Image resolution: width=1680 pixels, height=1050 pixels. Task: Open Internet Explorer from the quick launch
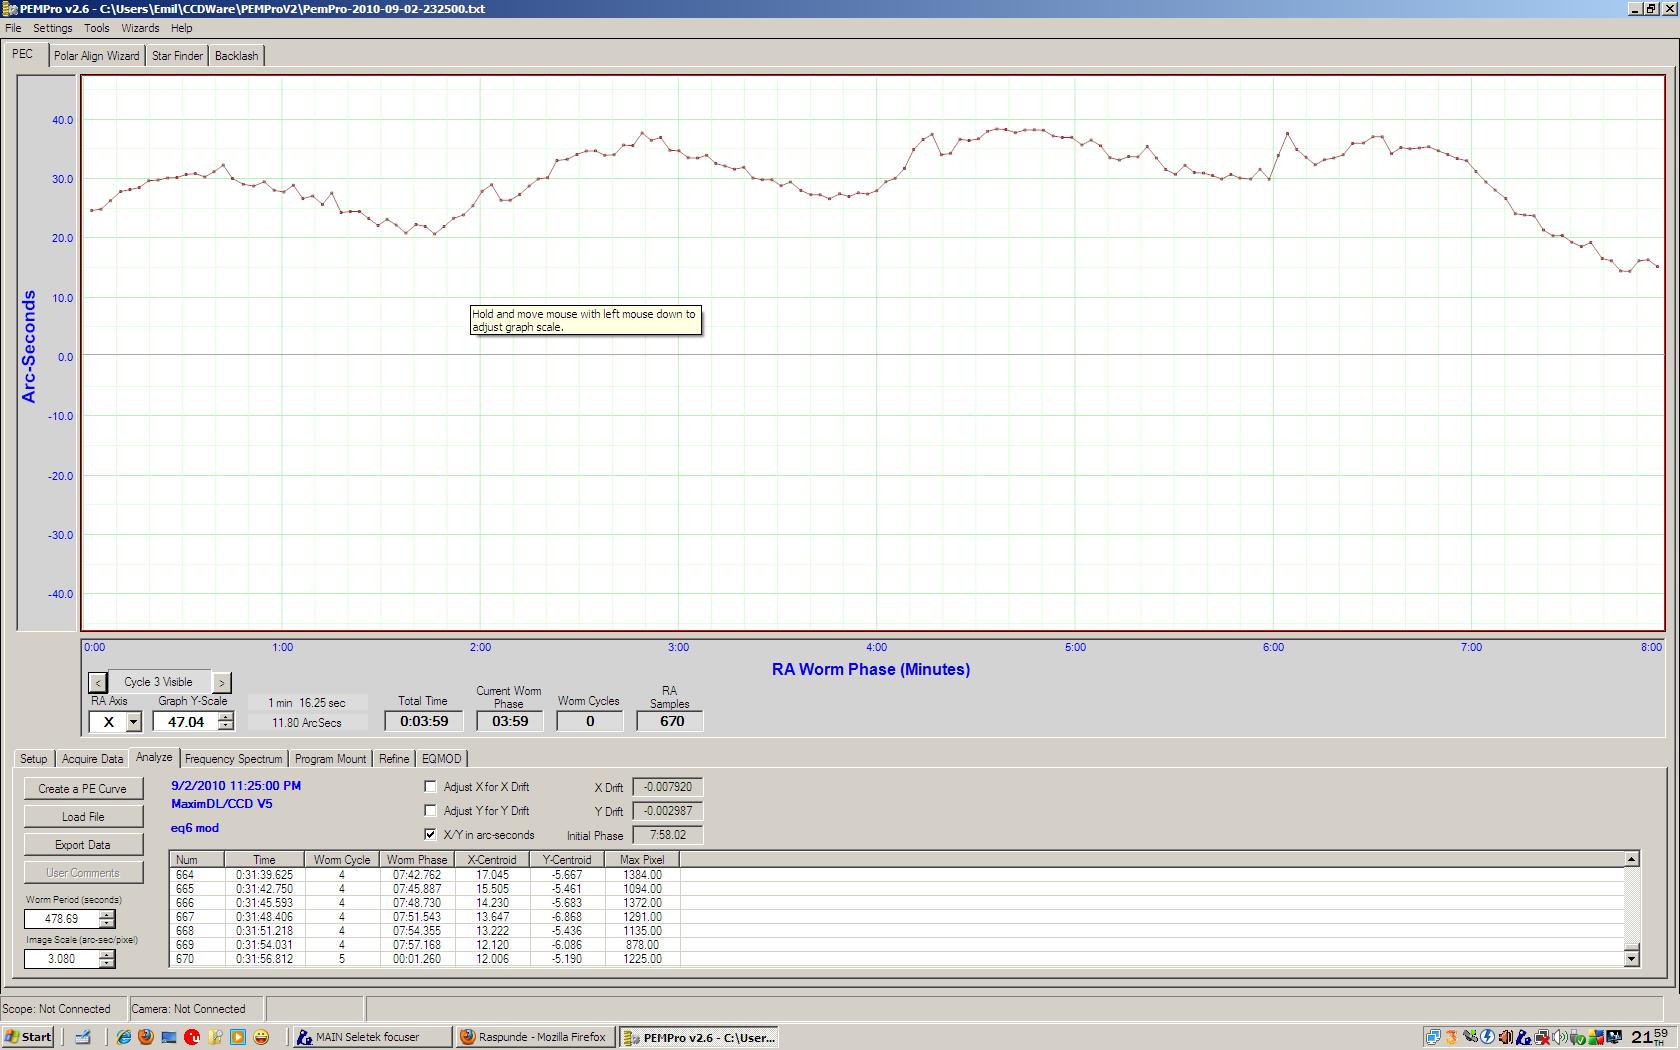click(x=123, y=1037)
